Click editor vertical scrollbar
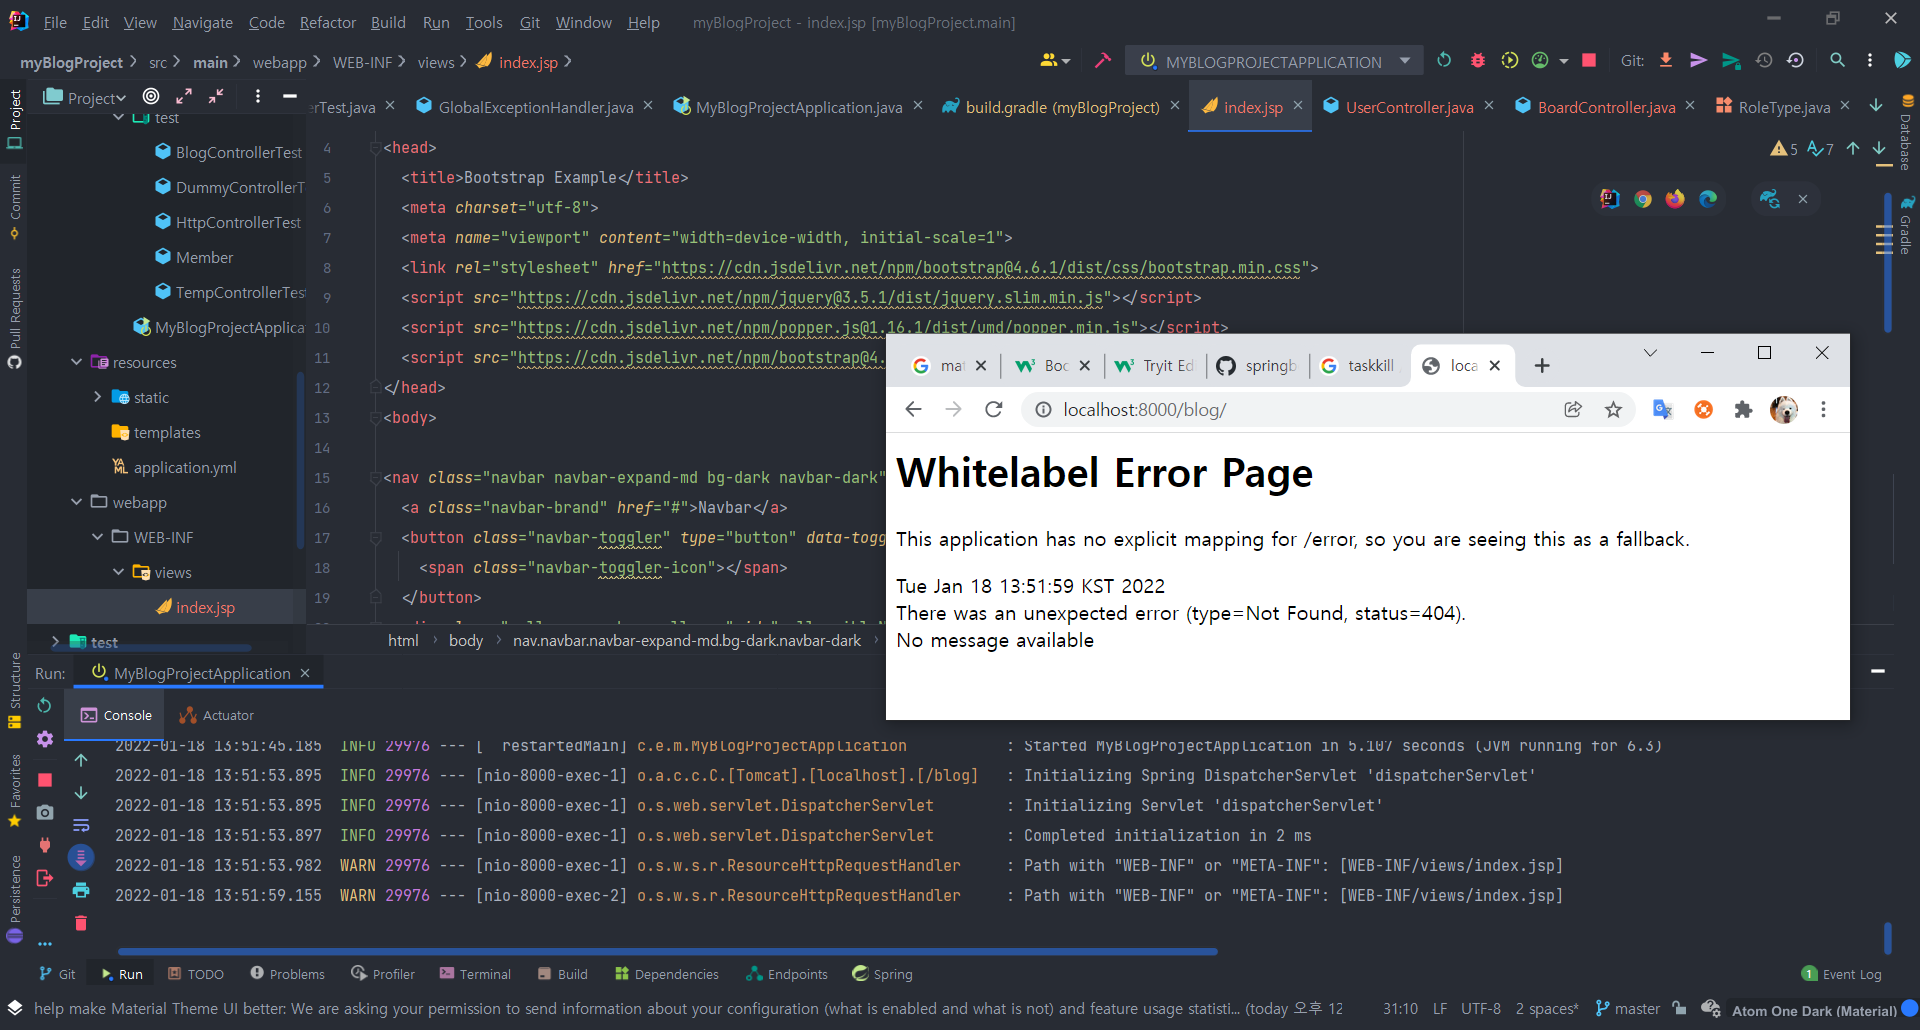The width and height of the screenshot is (1920, 1030). (x=1887, y=262)
